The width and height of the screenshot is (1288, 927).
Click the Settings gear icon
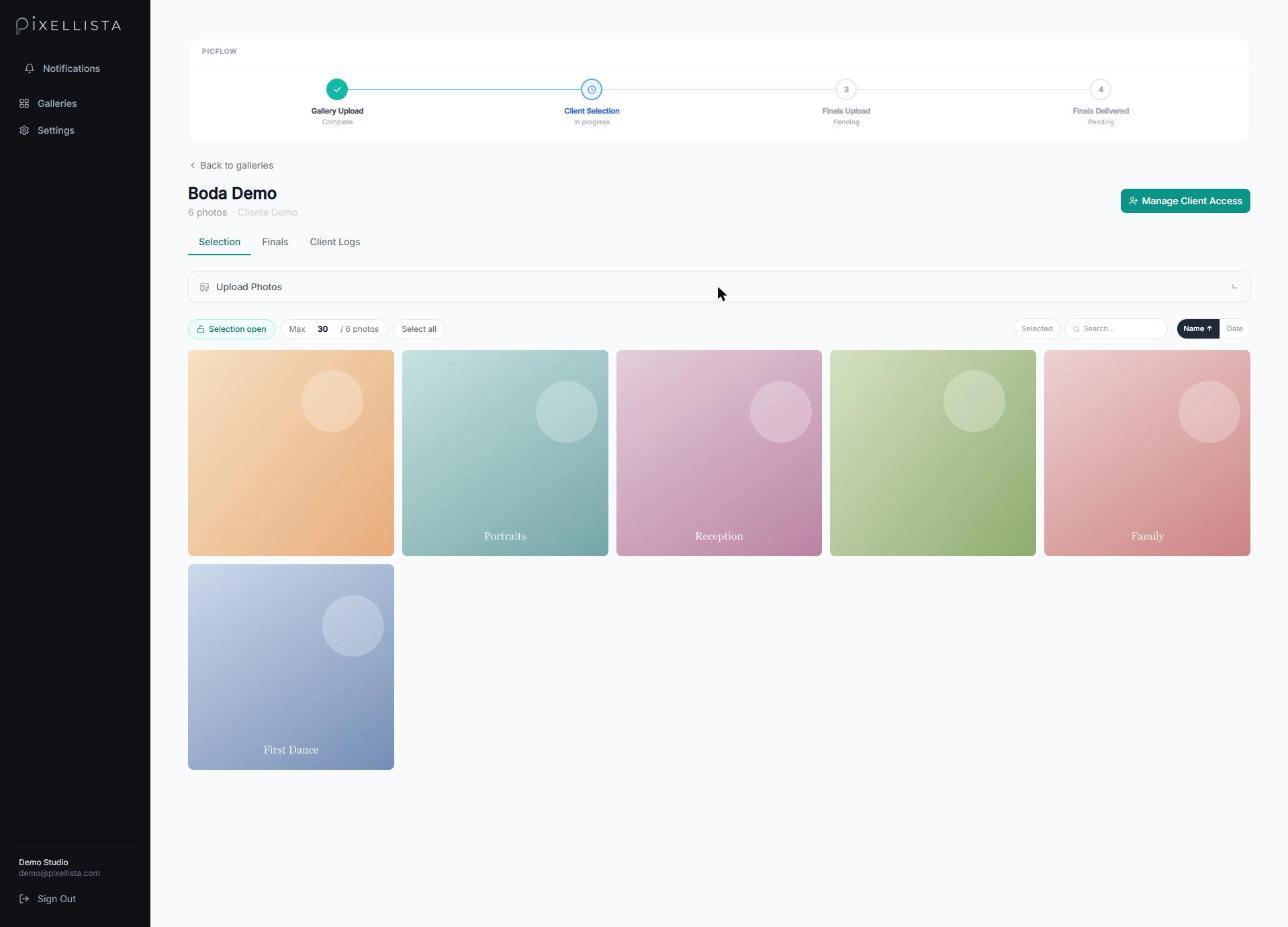point(24,131)
